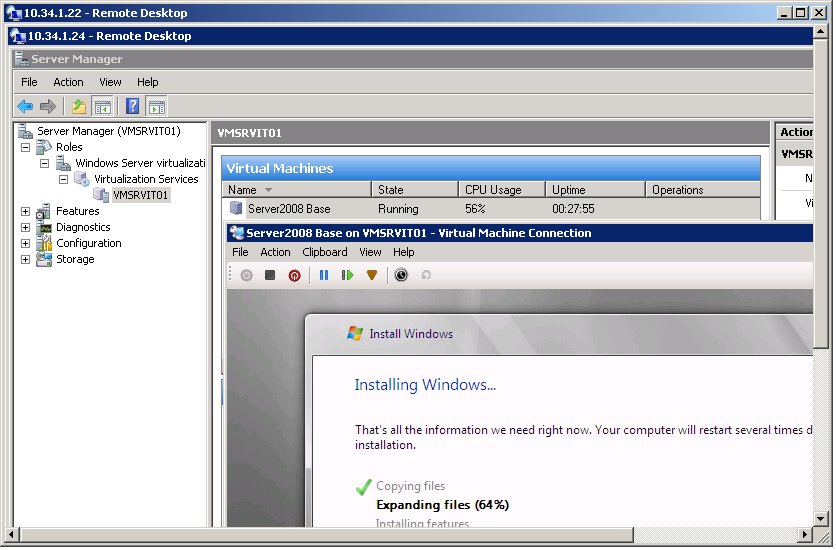Open View menu in Virtual Machine Connection

[370, 252]
